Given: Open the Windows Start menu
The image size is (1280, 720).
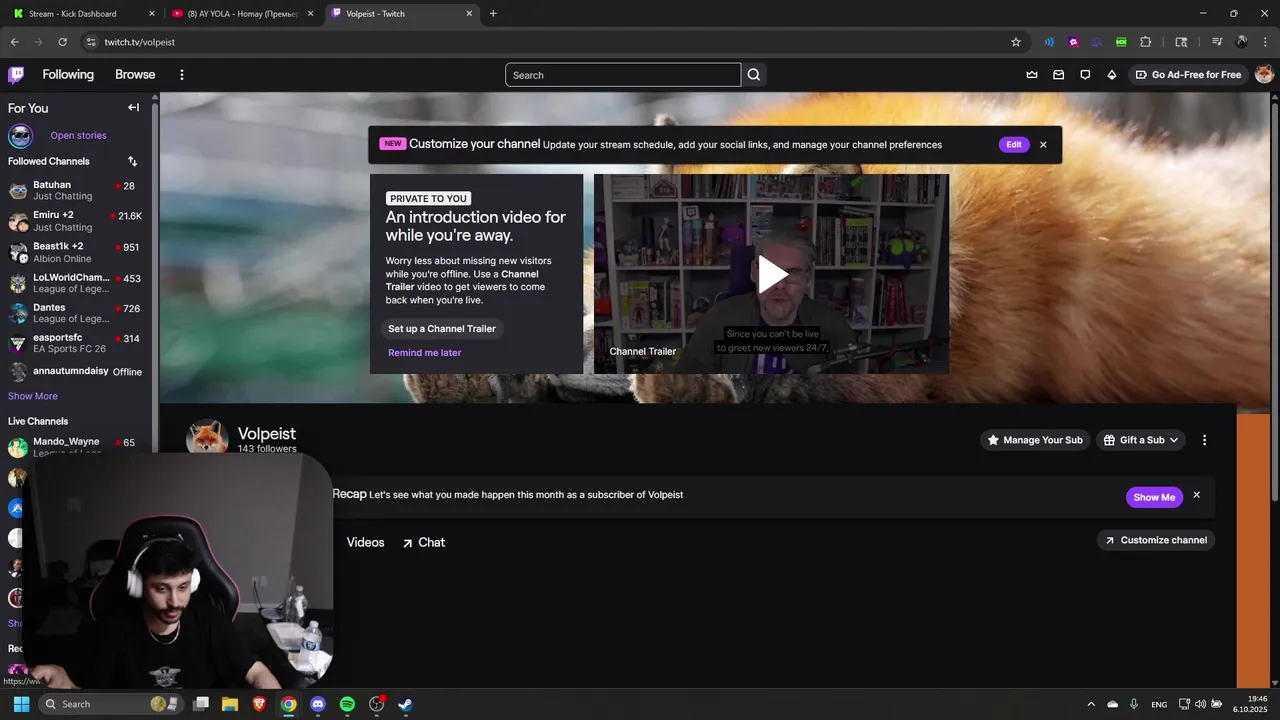Looking at the screenshot, I should (x=21, y=704).
